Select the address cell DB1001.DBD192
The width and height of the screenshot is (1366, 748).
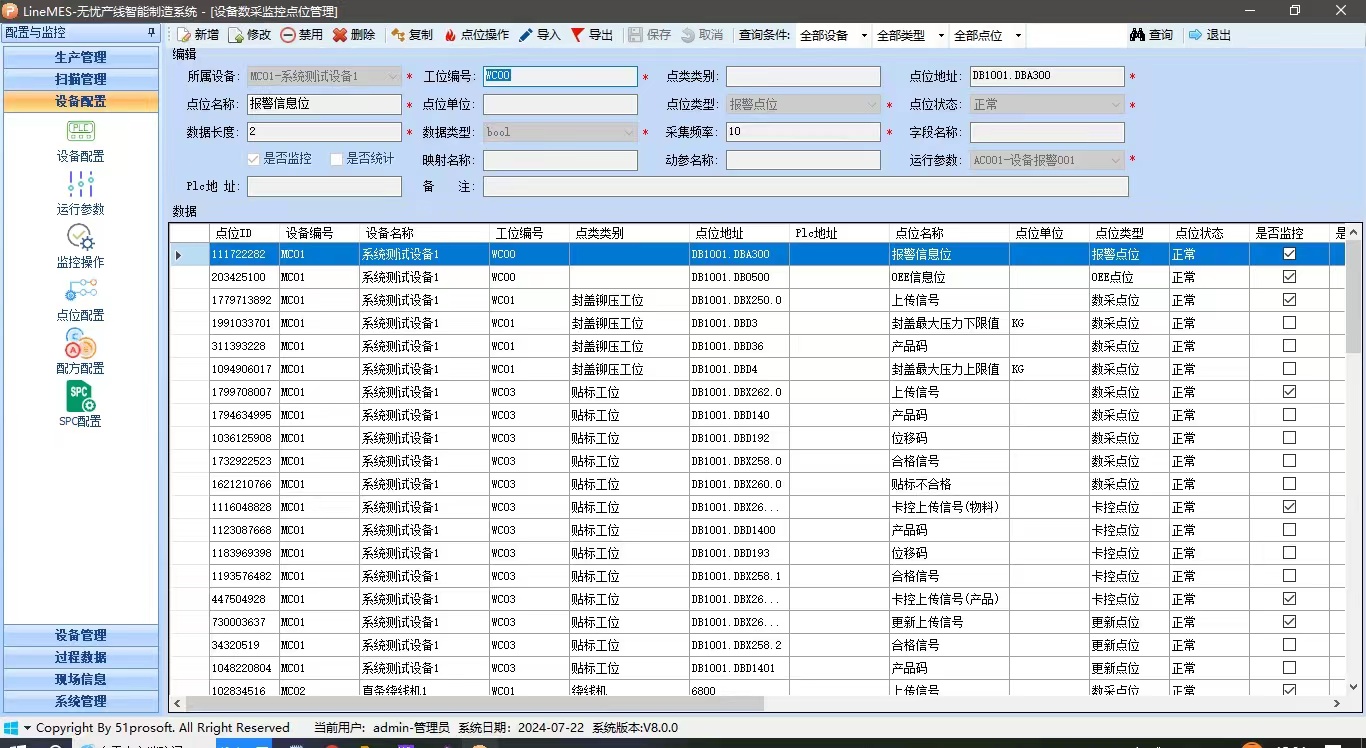pyautogui.click(x=739, y=438)
